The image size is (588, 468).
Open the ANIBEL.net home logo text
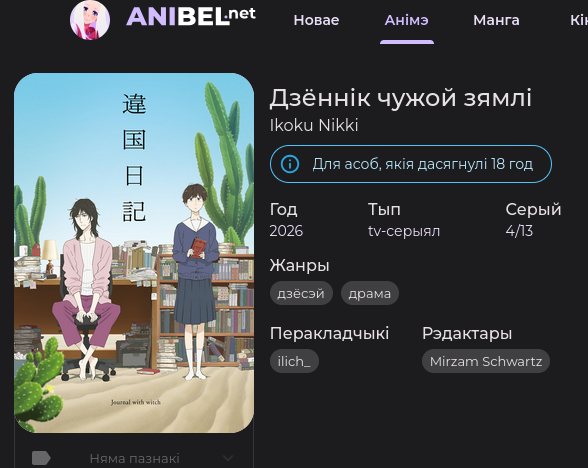coord(191,17)
